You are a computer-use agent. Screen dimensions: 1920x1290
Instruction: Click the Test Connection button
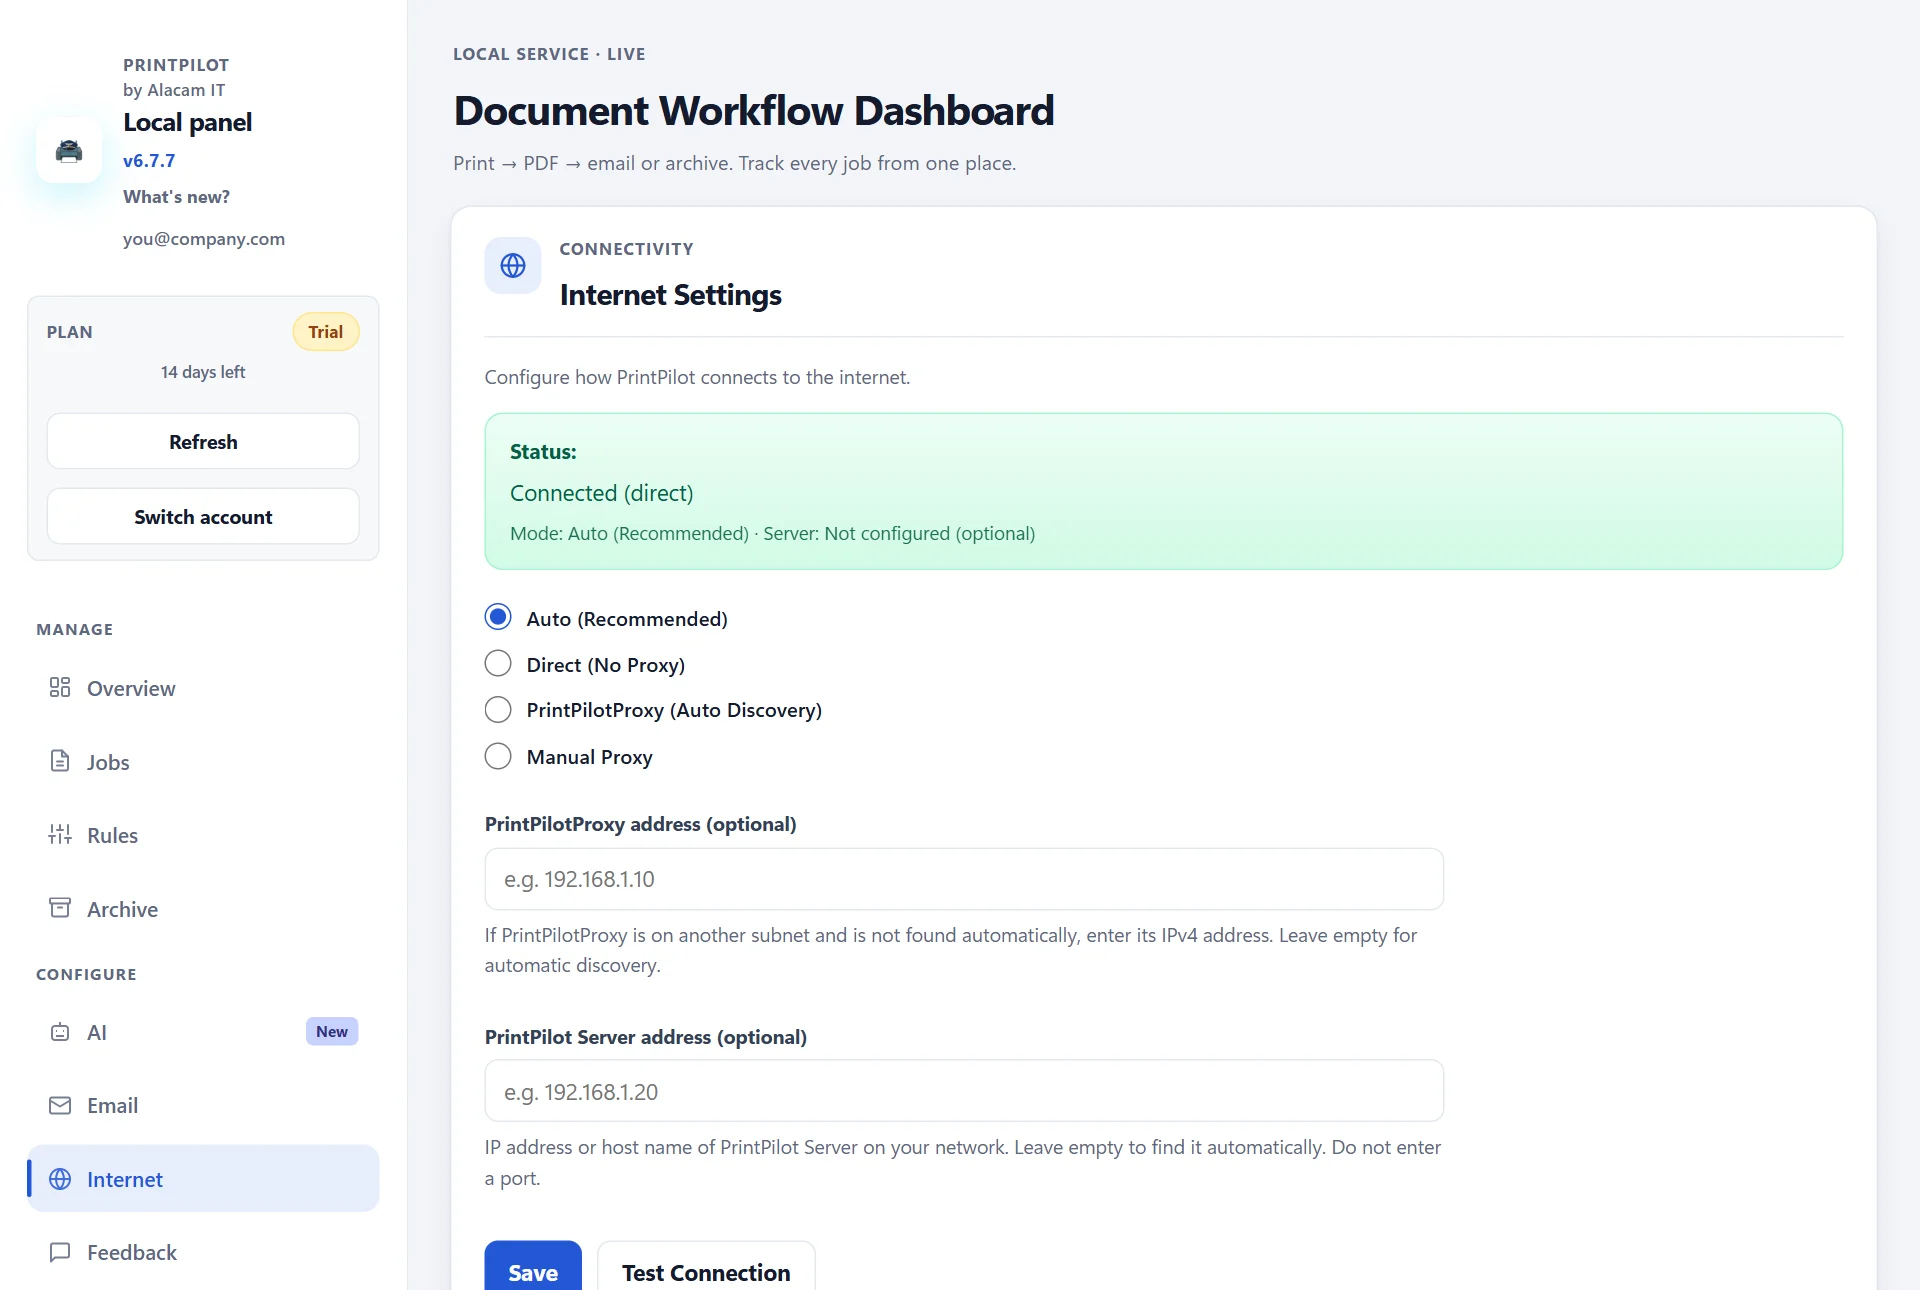[x=706, y=1268]
